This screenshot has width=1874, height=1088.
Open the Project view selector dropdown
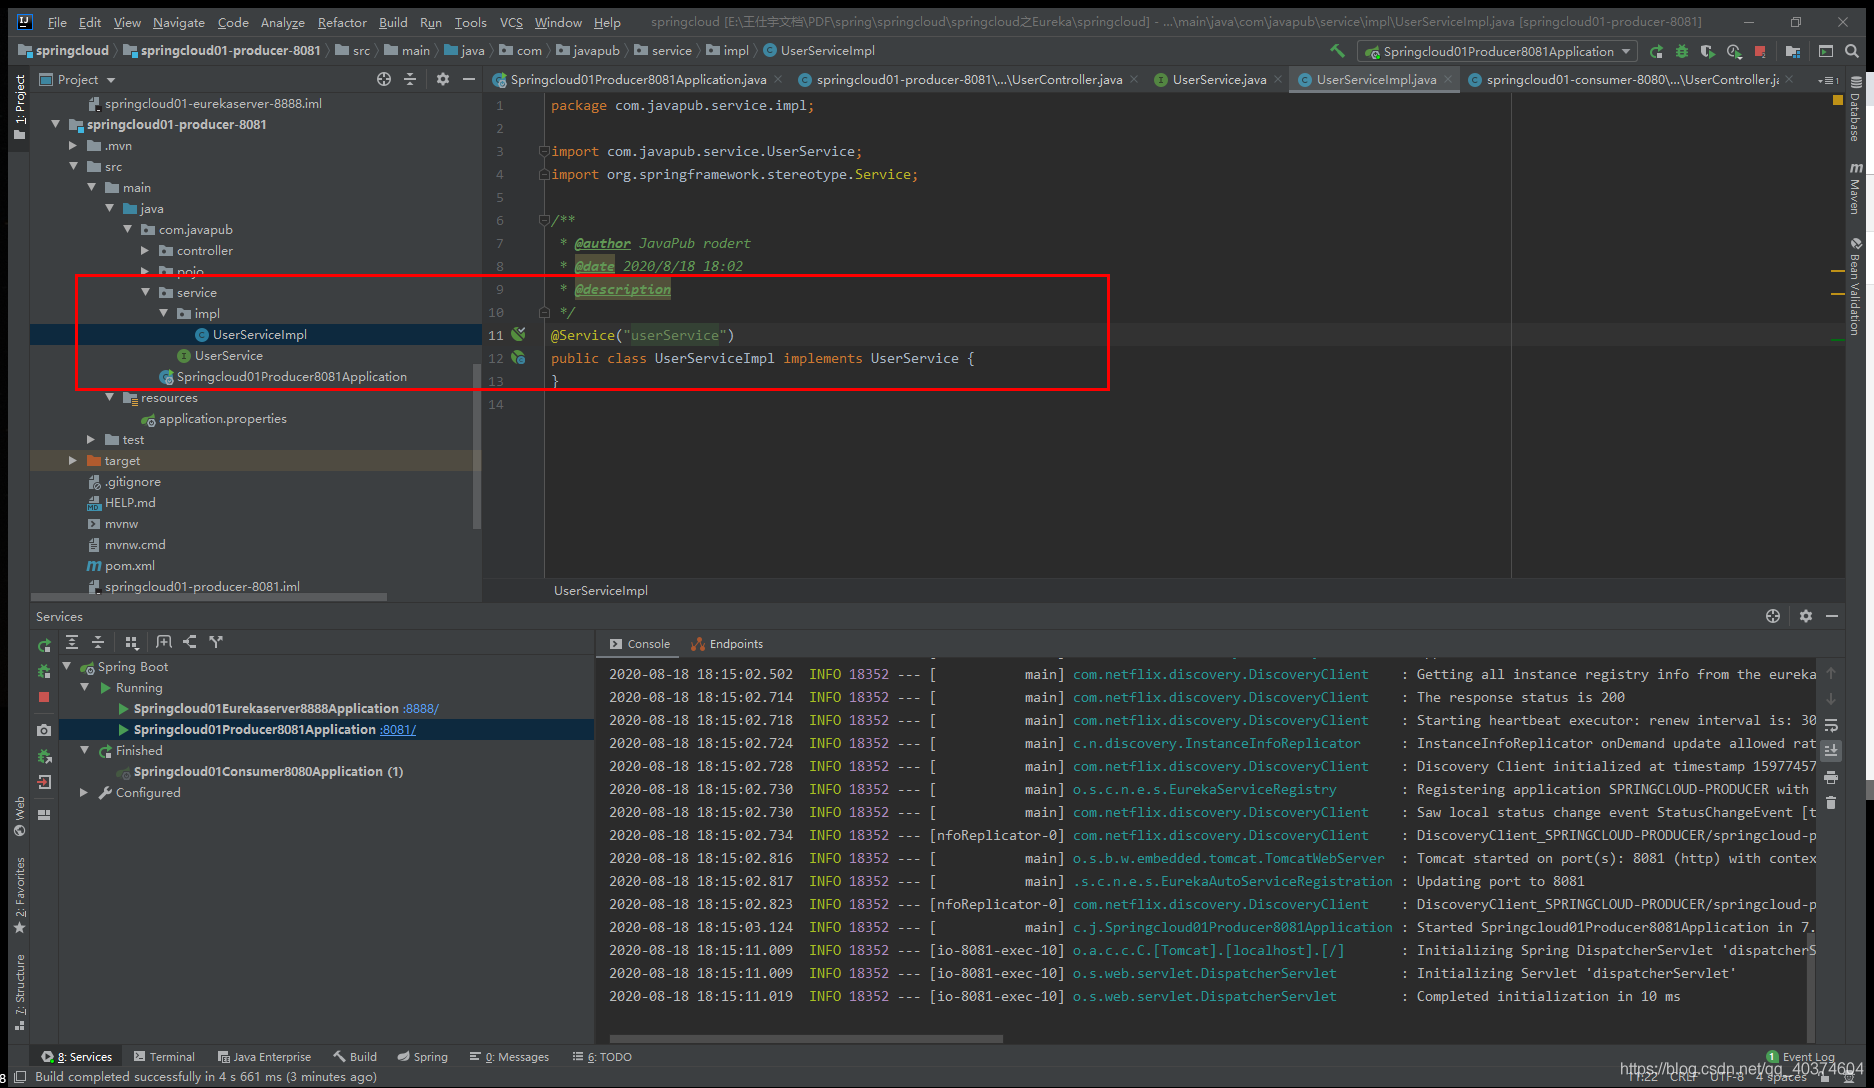78,79
